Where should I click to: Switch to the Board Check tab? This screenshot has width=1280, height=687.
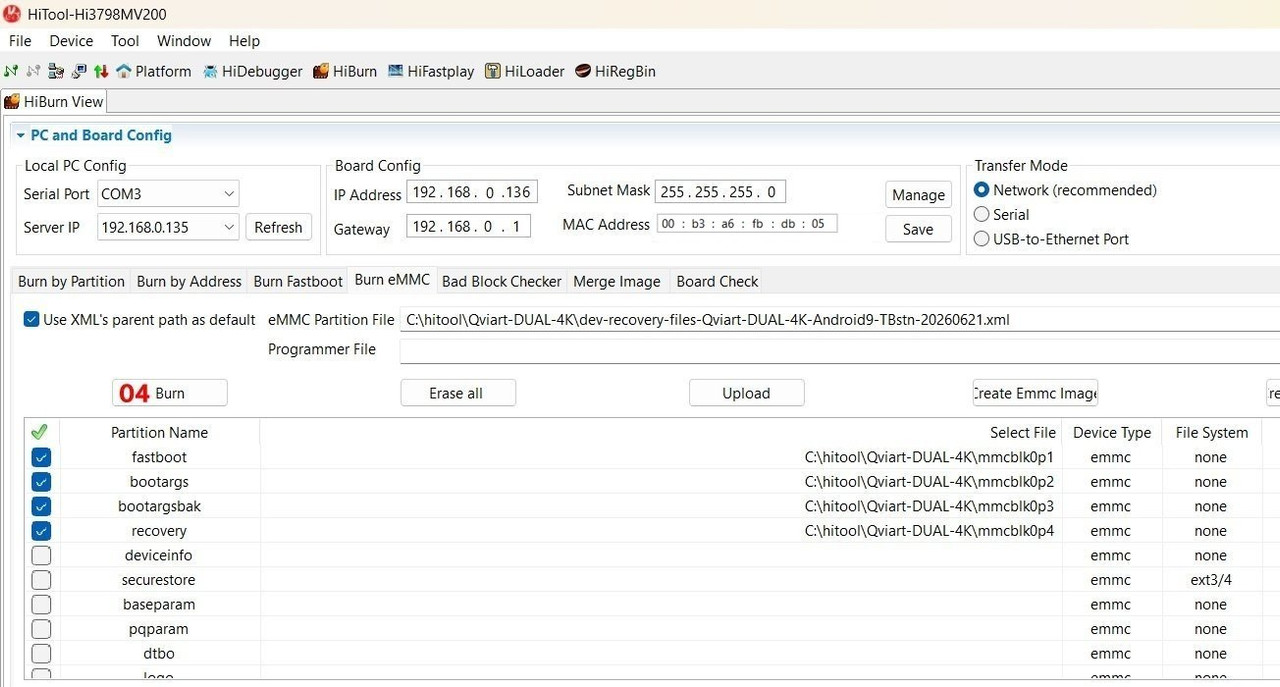click(717, 281)
